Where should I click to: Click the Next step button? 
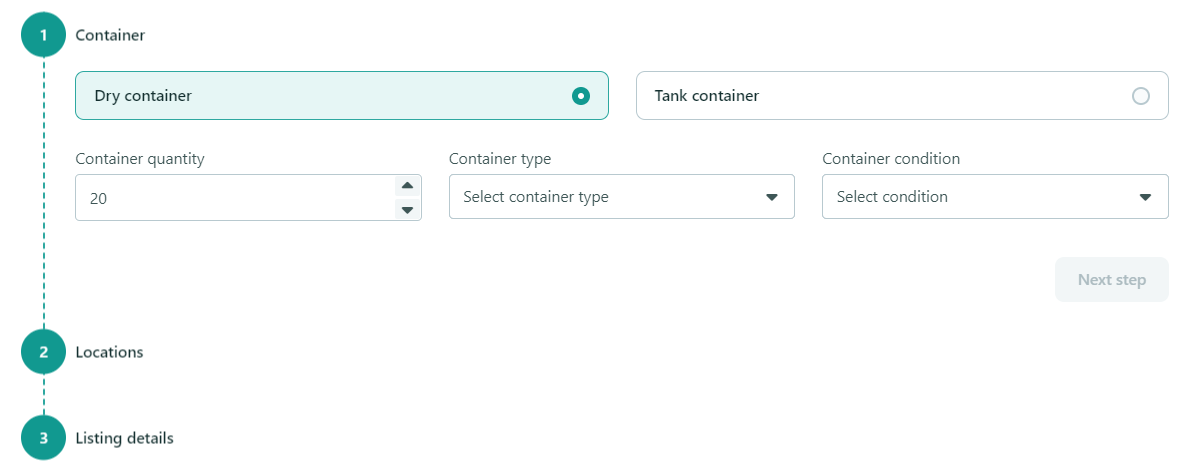[x=1112, y=280]
